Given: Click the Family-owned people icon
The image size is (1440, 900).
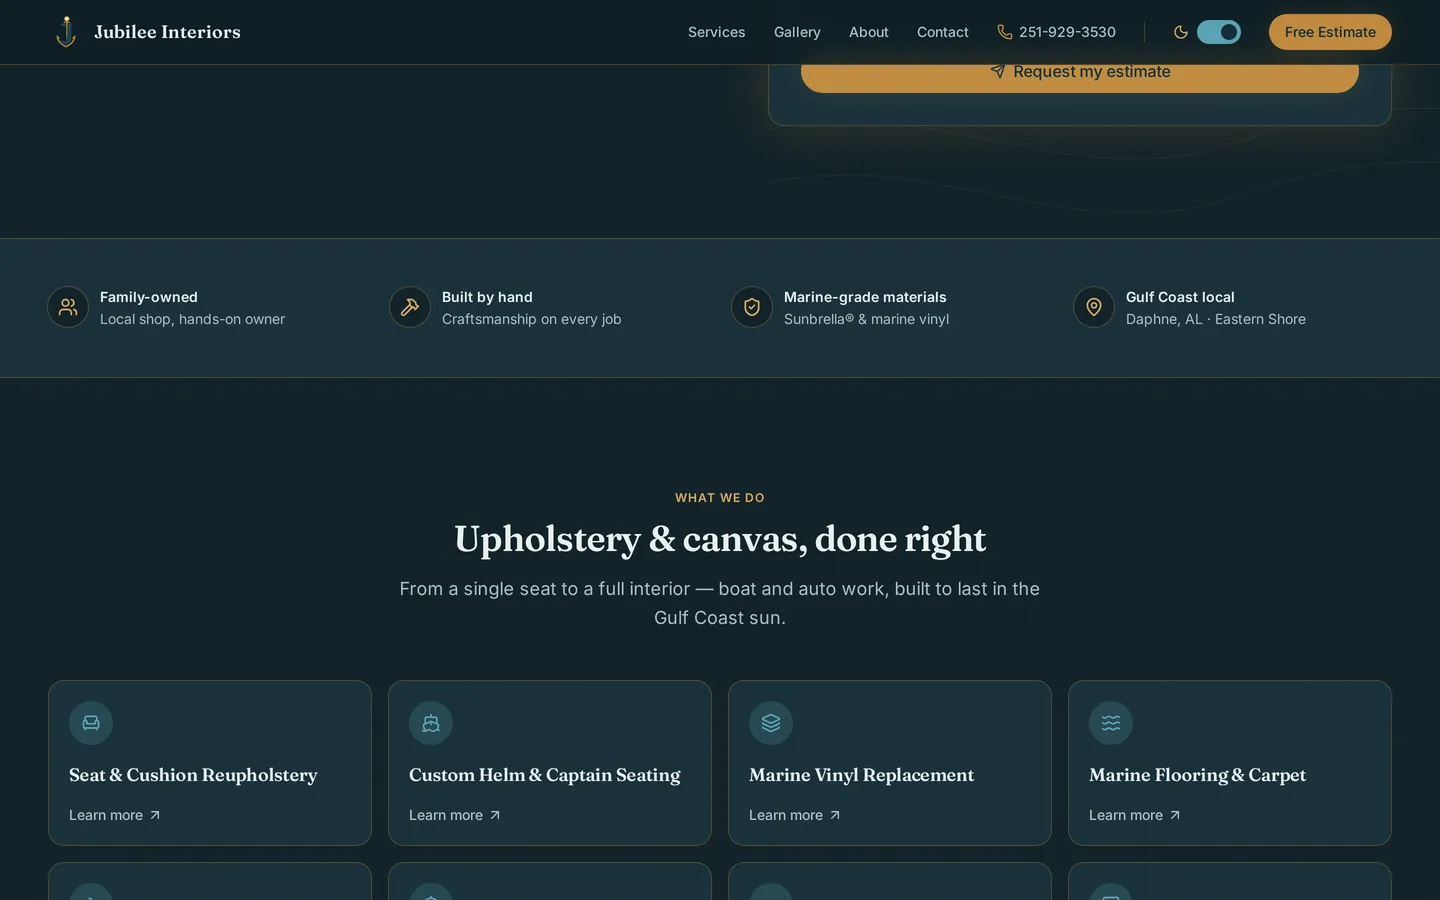Looking at the screenshot, I should (x=68, y=307).
